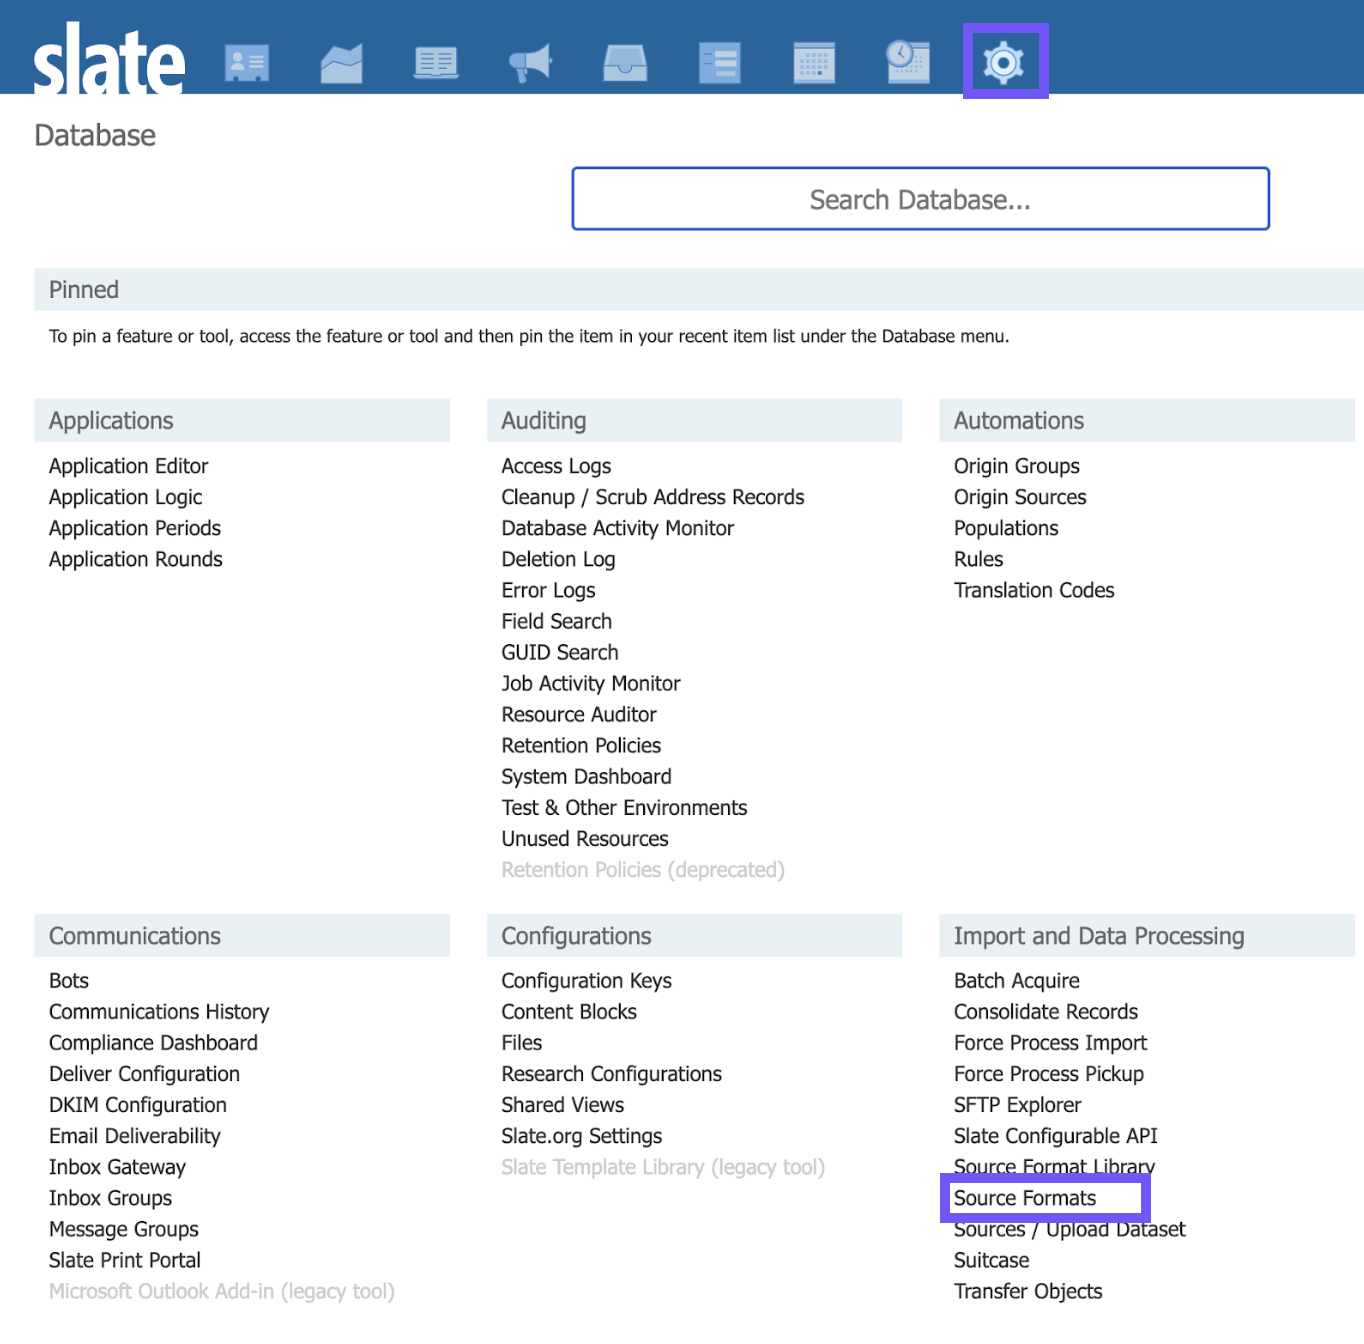The image size is (1364, 1344).
Task: Open the Reader book icon
Action: (436, 63)
